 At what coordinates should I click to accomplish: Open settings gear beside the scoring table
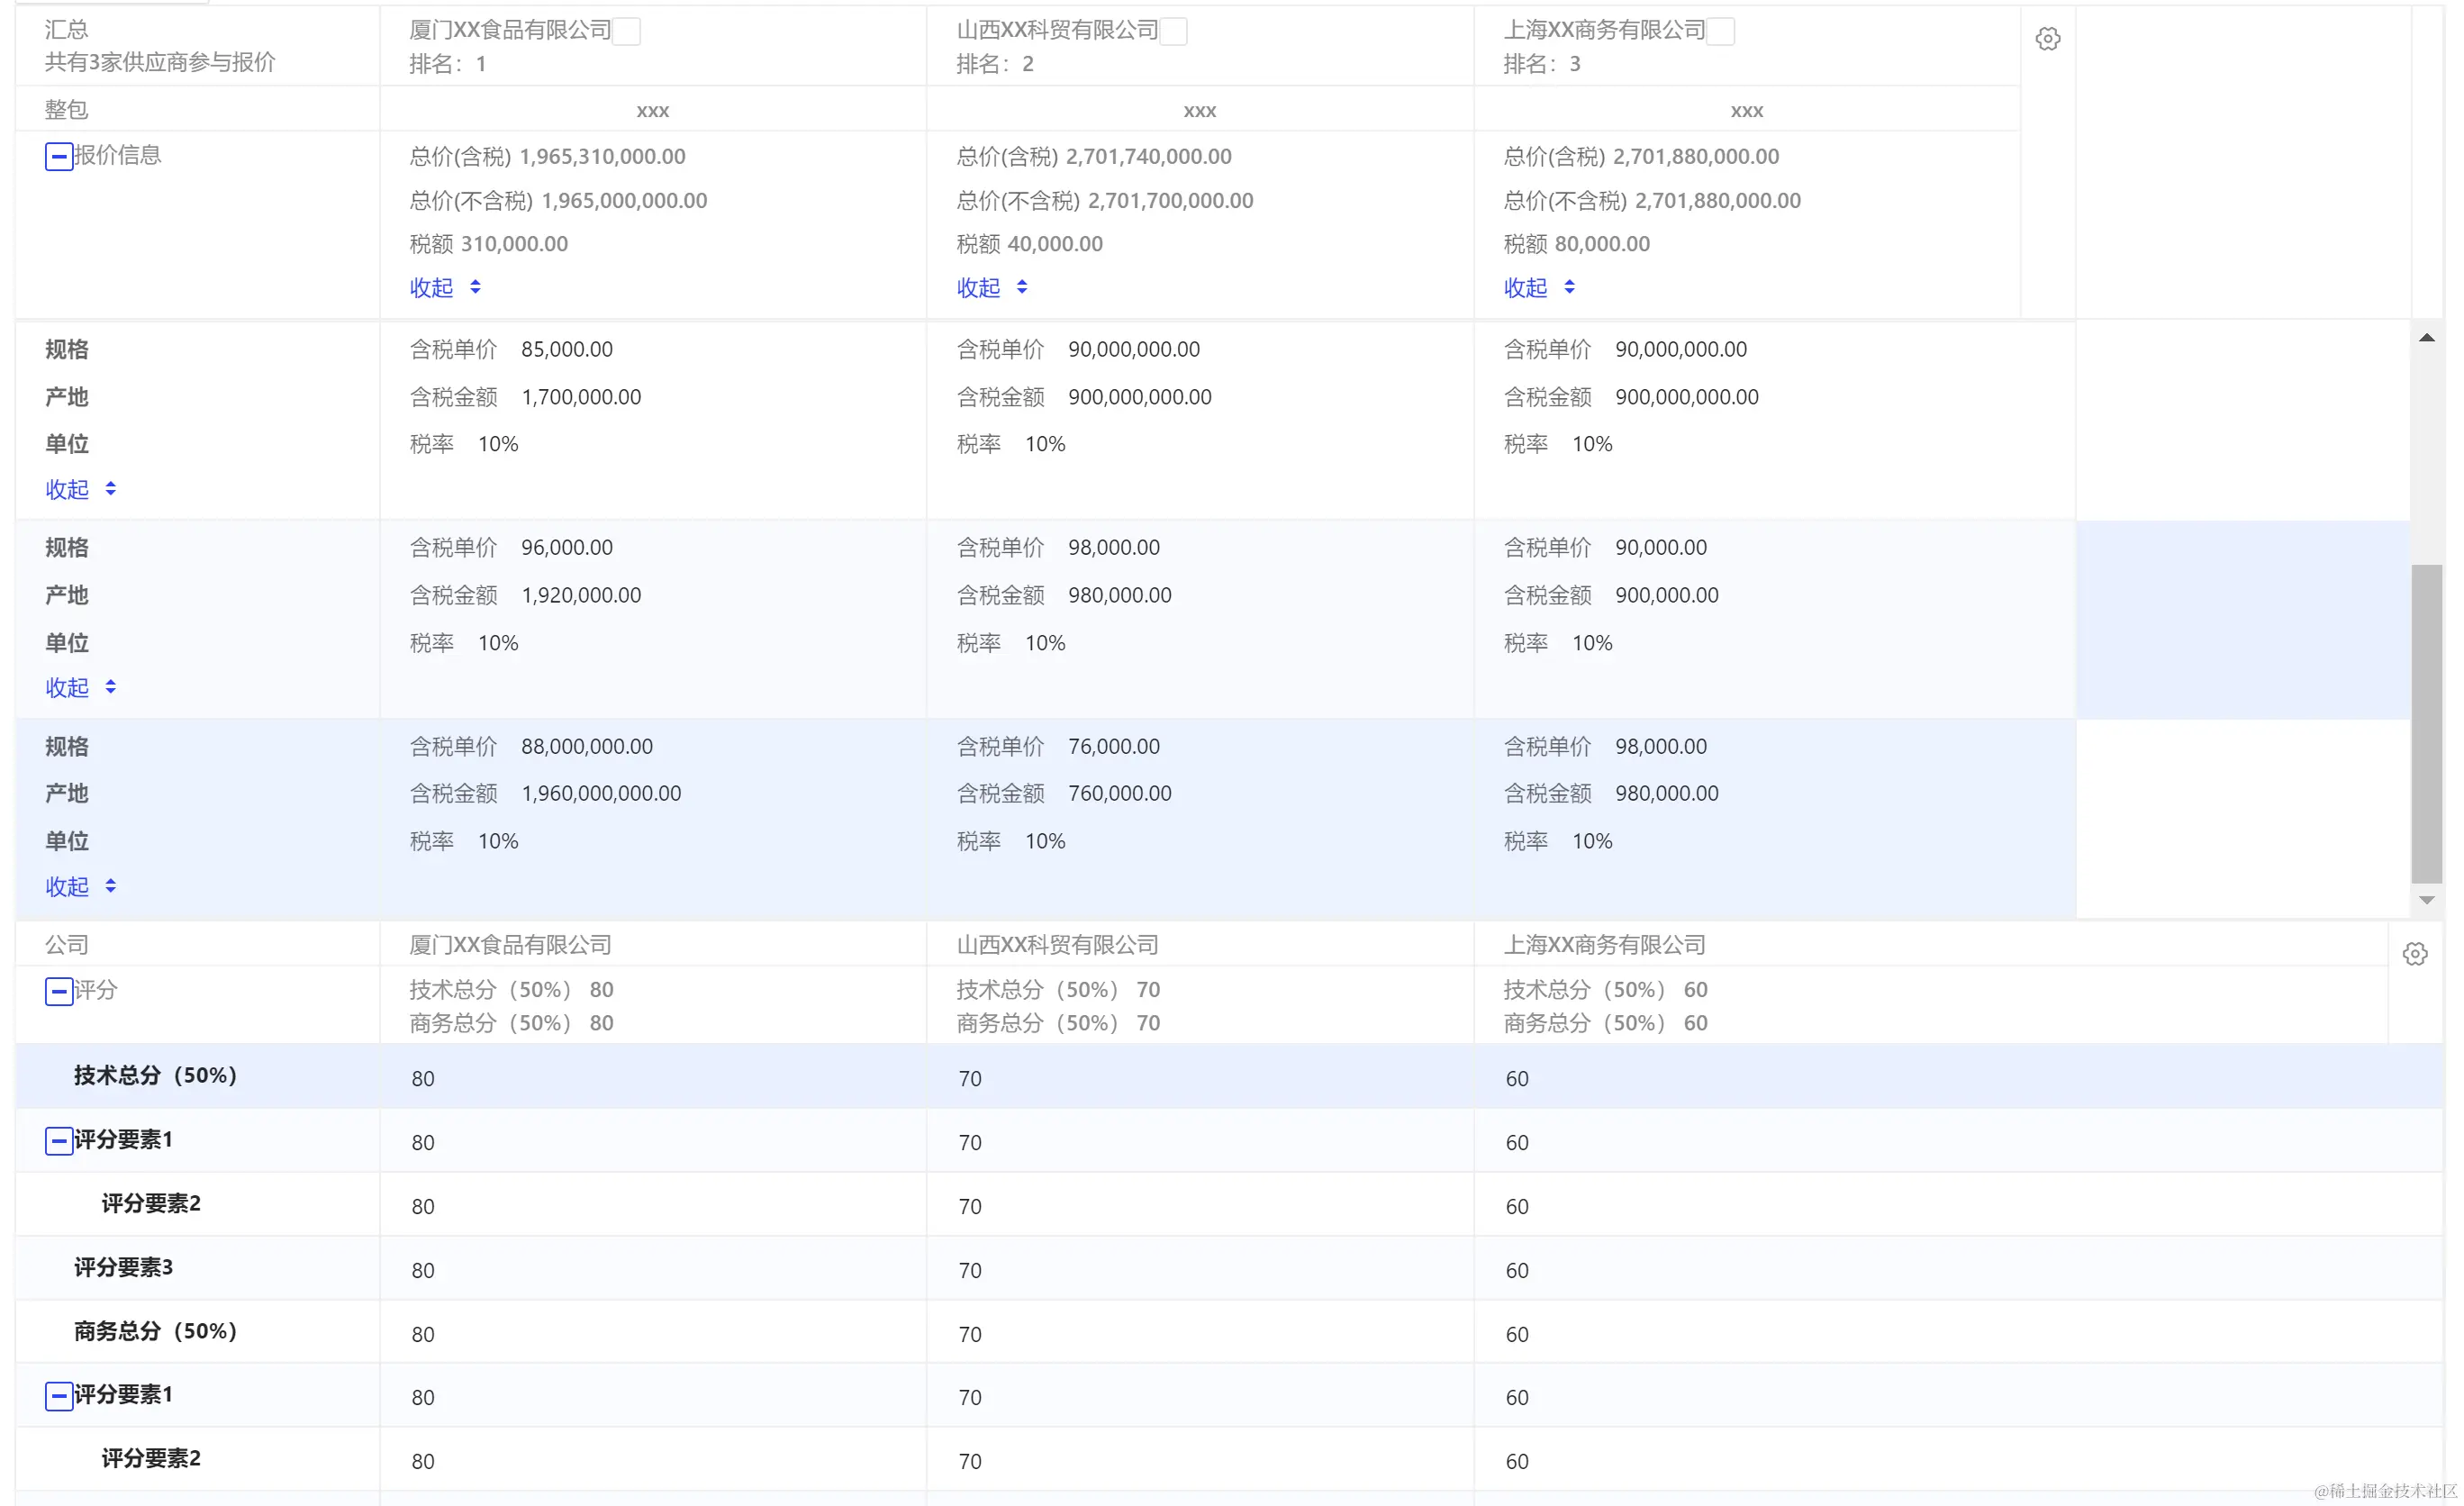[x=2414, y=953]
